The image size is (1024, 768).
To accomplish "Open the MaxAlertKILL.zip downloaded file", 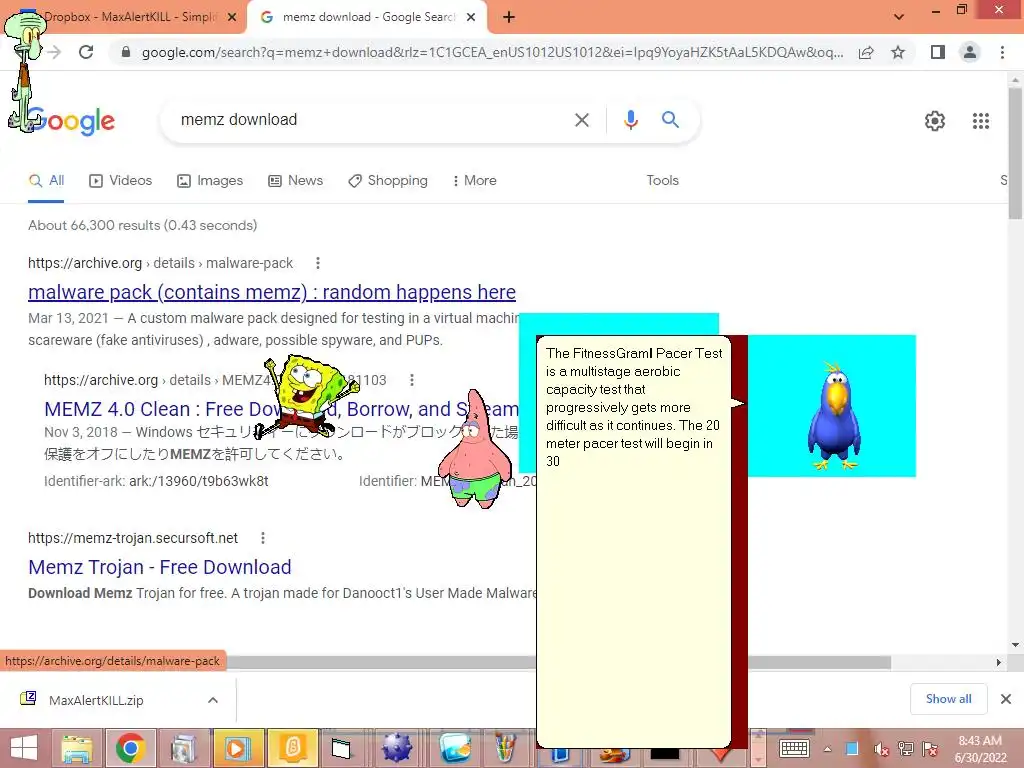I will point(96,700).
